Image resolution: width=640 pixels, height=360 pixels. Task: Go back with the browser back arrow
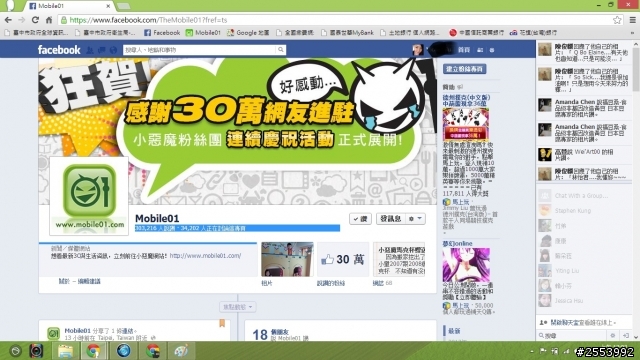(x=8, y=20)
